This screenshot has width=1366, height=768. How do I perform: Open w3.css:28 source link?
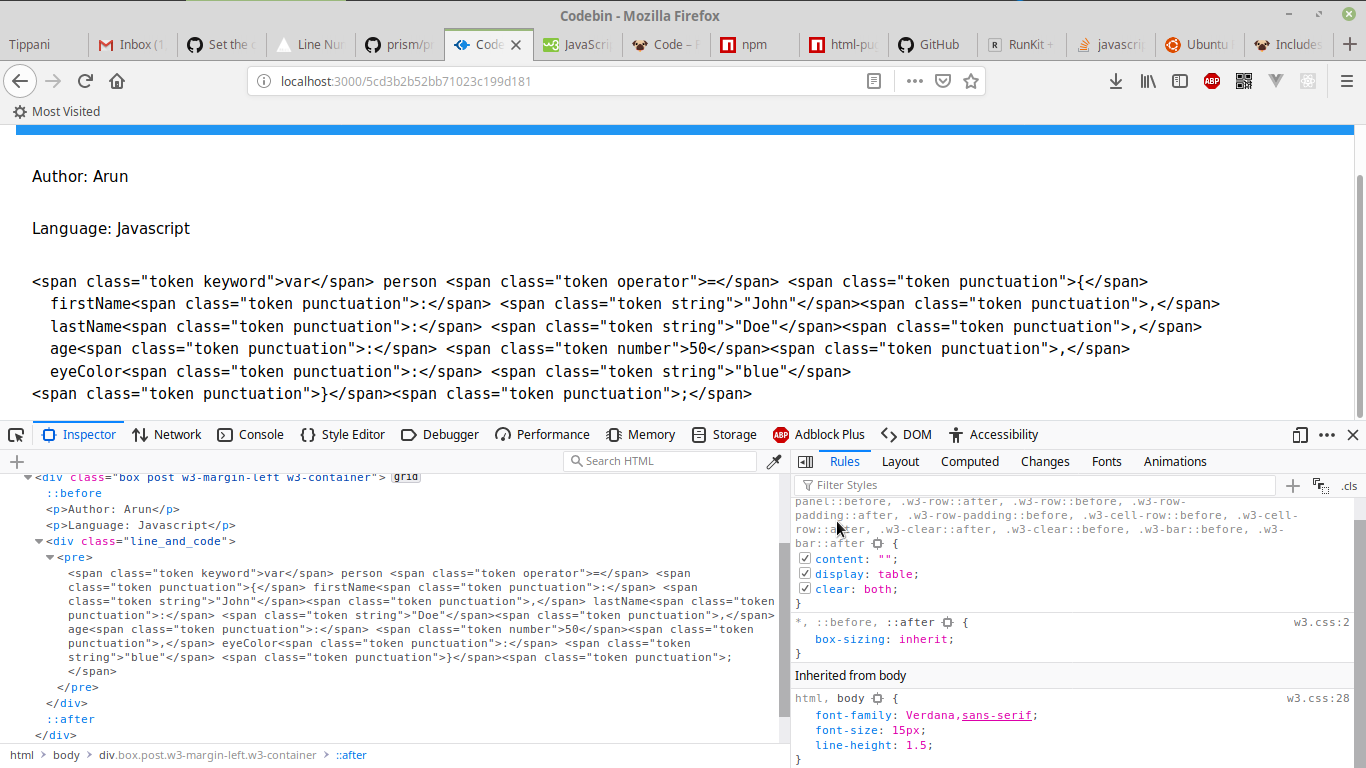tap(1318, 698)
